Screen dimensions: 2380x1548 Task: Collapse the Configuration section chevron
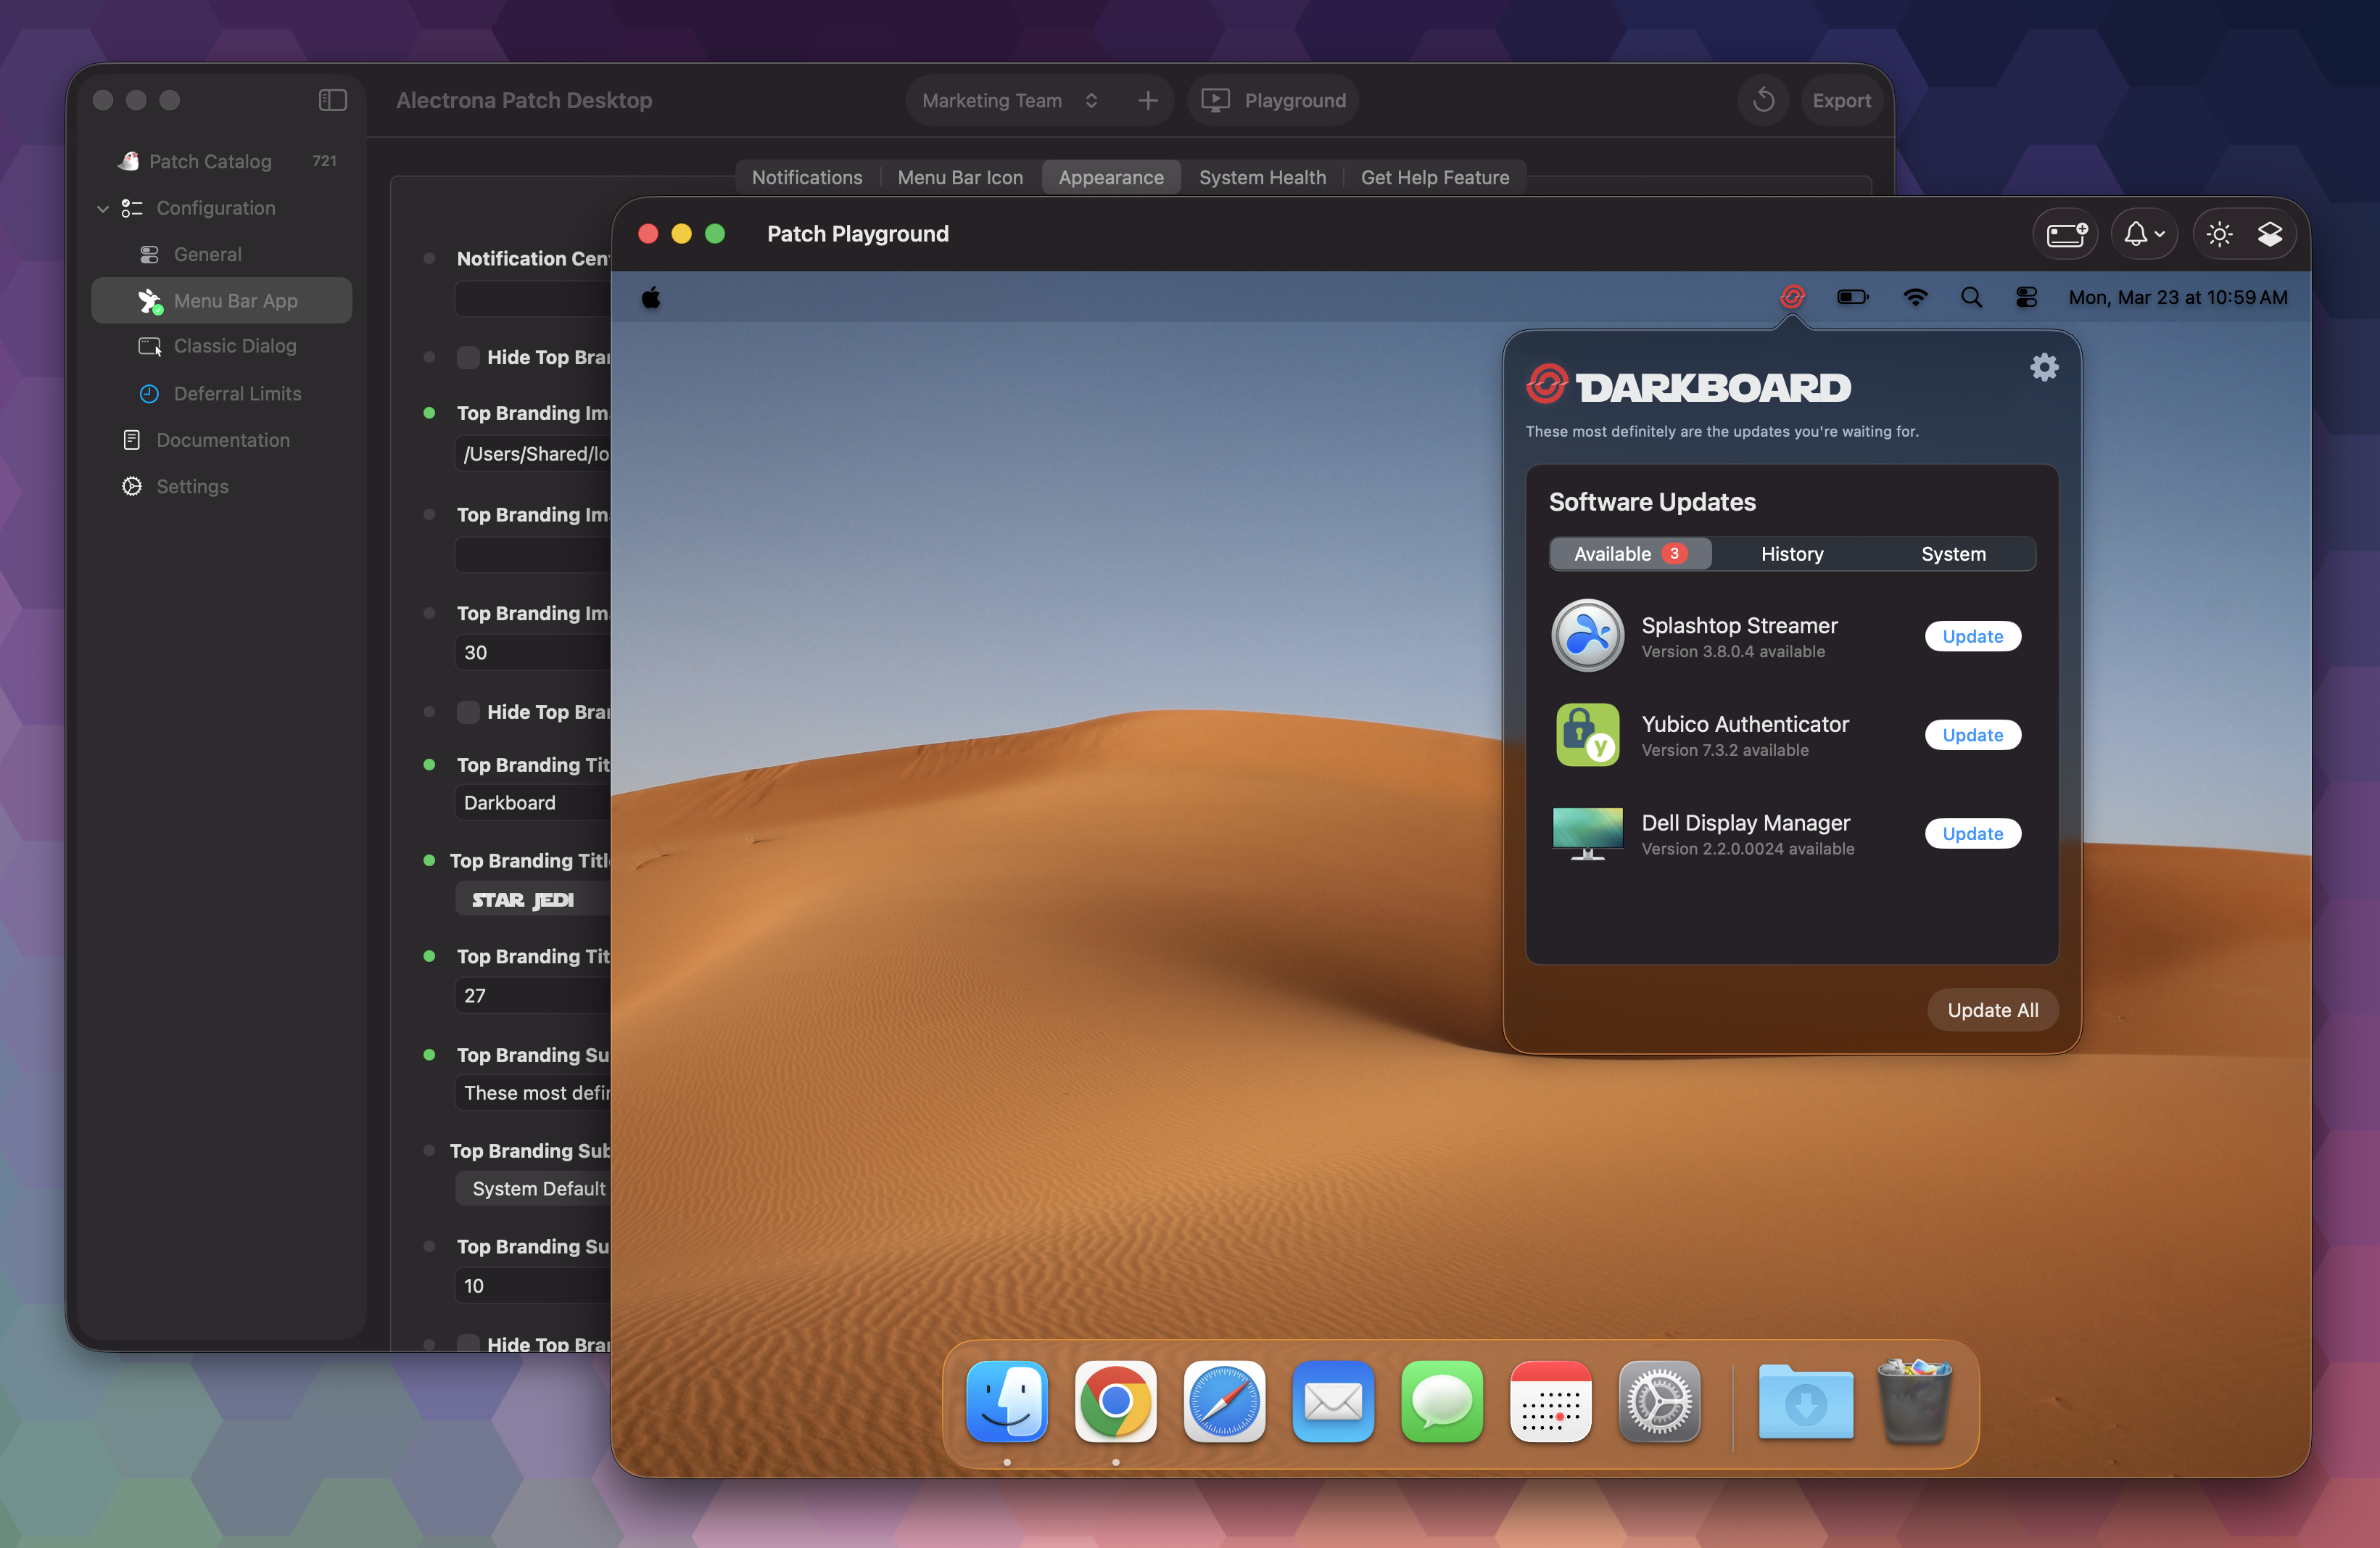click(x=103, y=208)
